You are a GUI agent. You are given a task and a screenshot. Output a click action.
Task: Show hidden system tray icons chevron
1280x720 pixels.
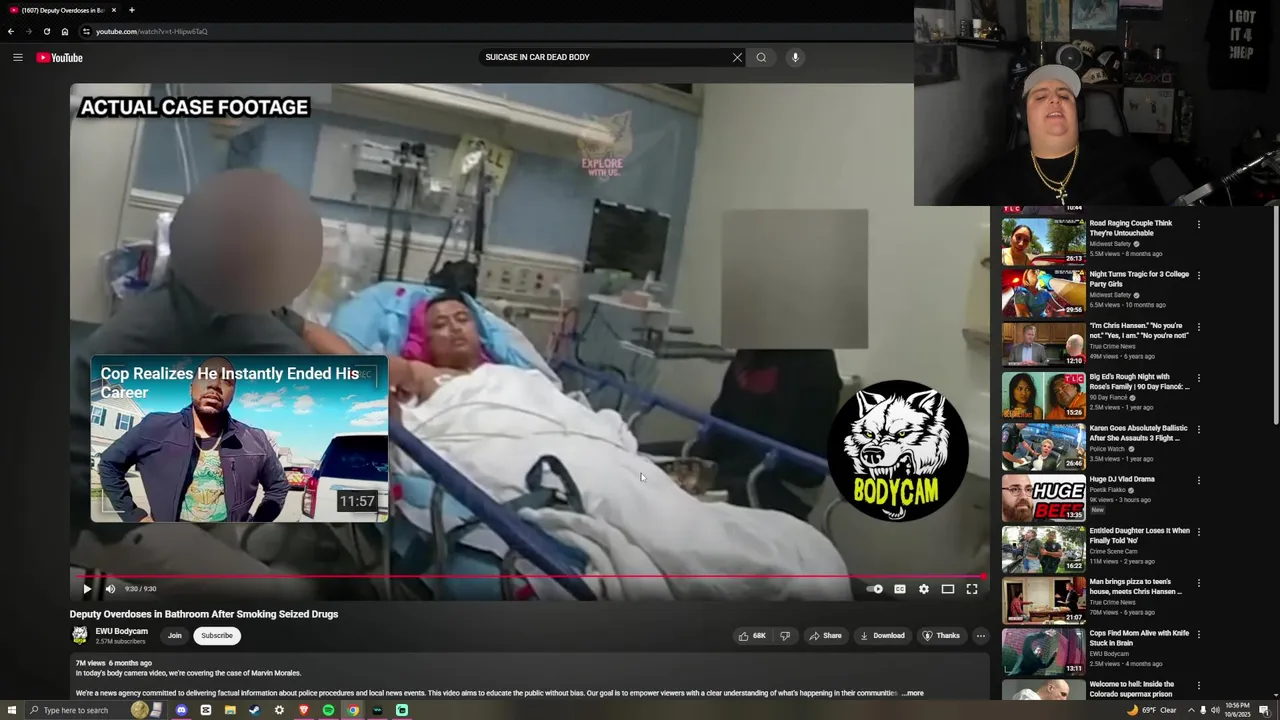[1190, 710]
